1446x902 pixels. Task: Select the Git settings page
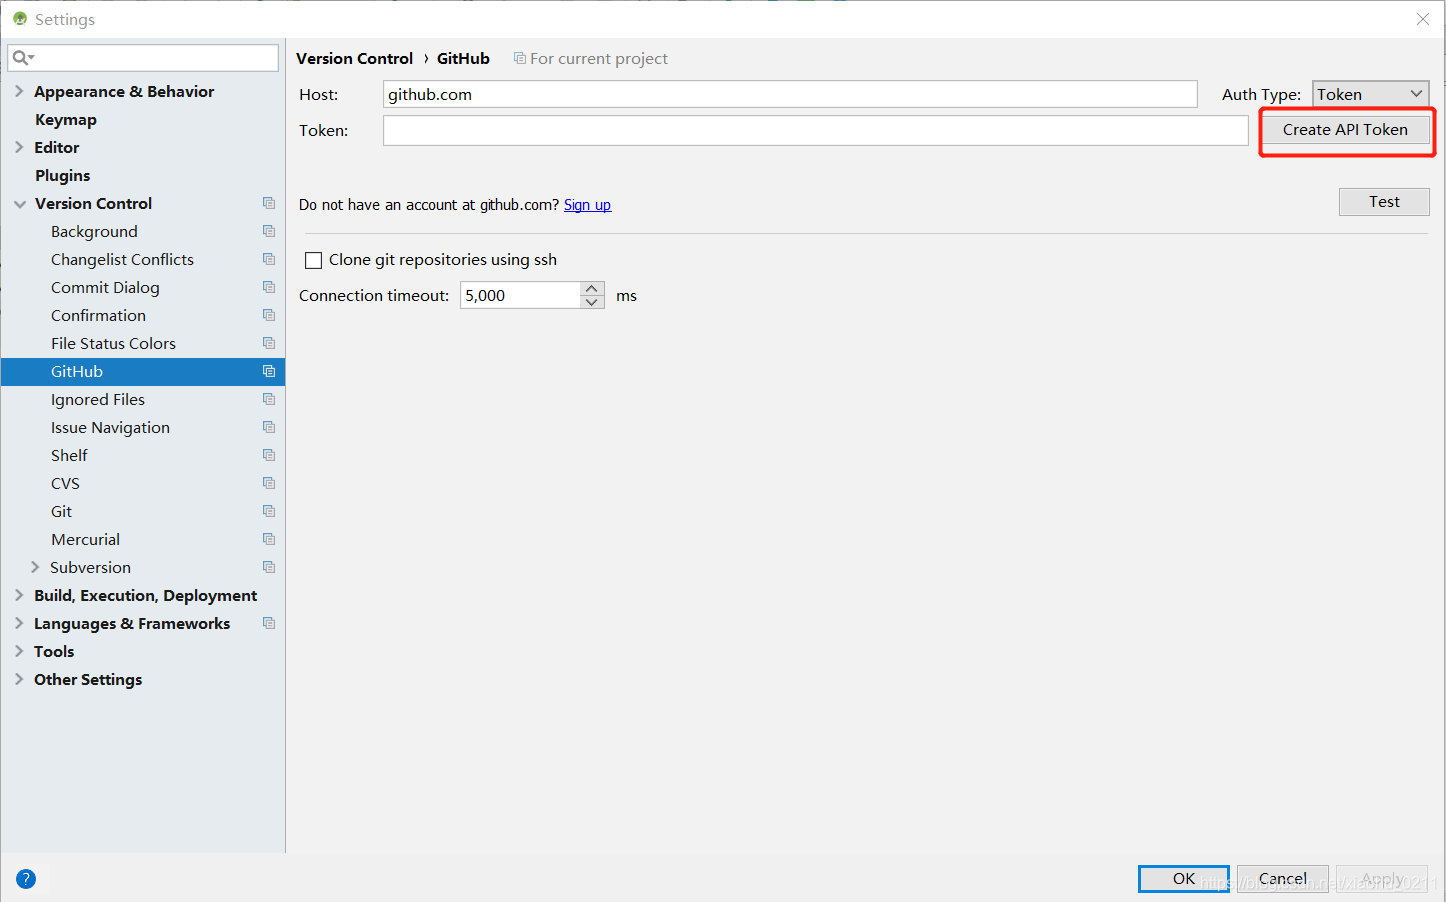coord(62,511)
